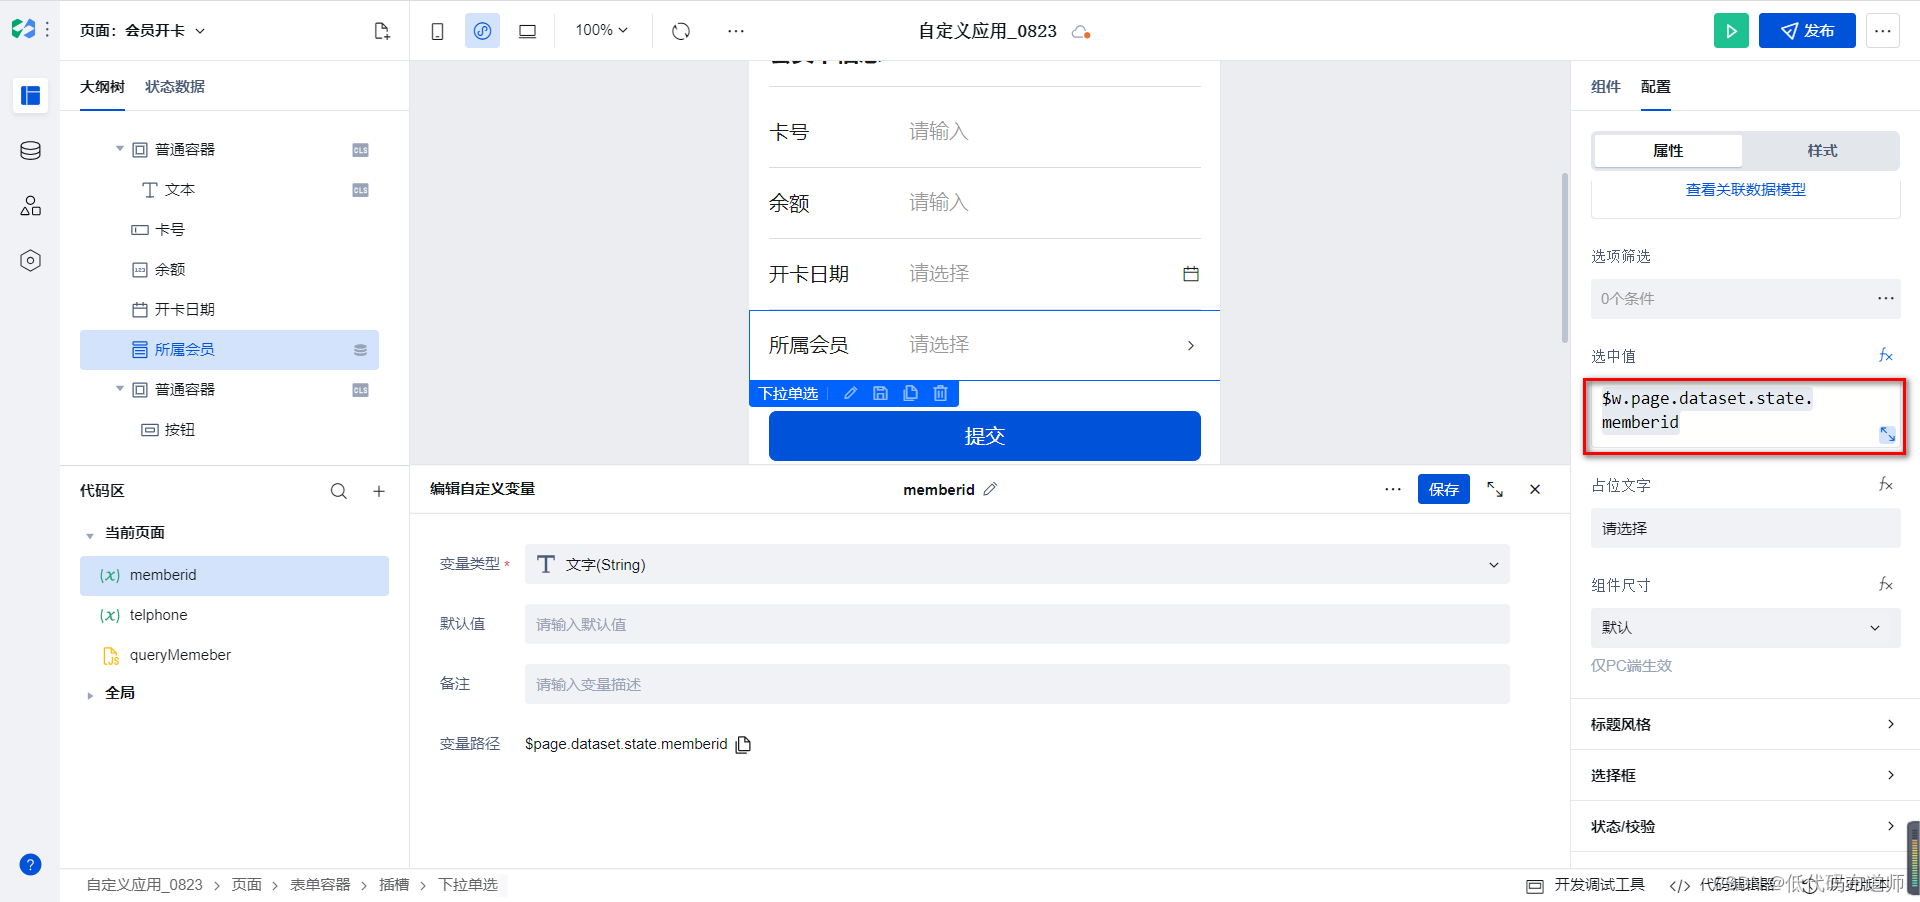Switch to the 状态数据 tab

(175, 87)
